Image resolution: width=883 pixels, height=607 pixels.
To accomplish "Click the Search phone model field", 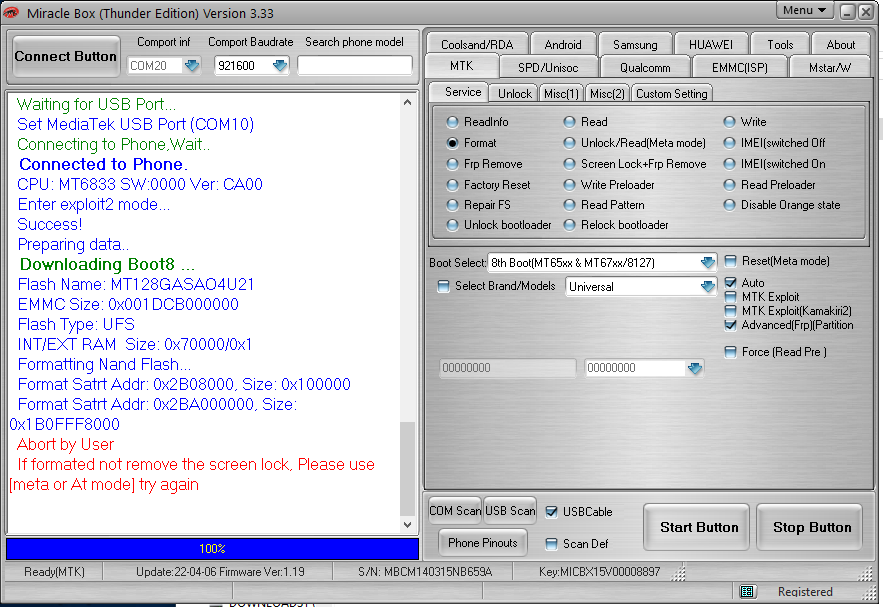I will pyautogui.click(x=355, y=65).
